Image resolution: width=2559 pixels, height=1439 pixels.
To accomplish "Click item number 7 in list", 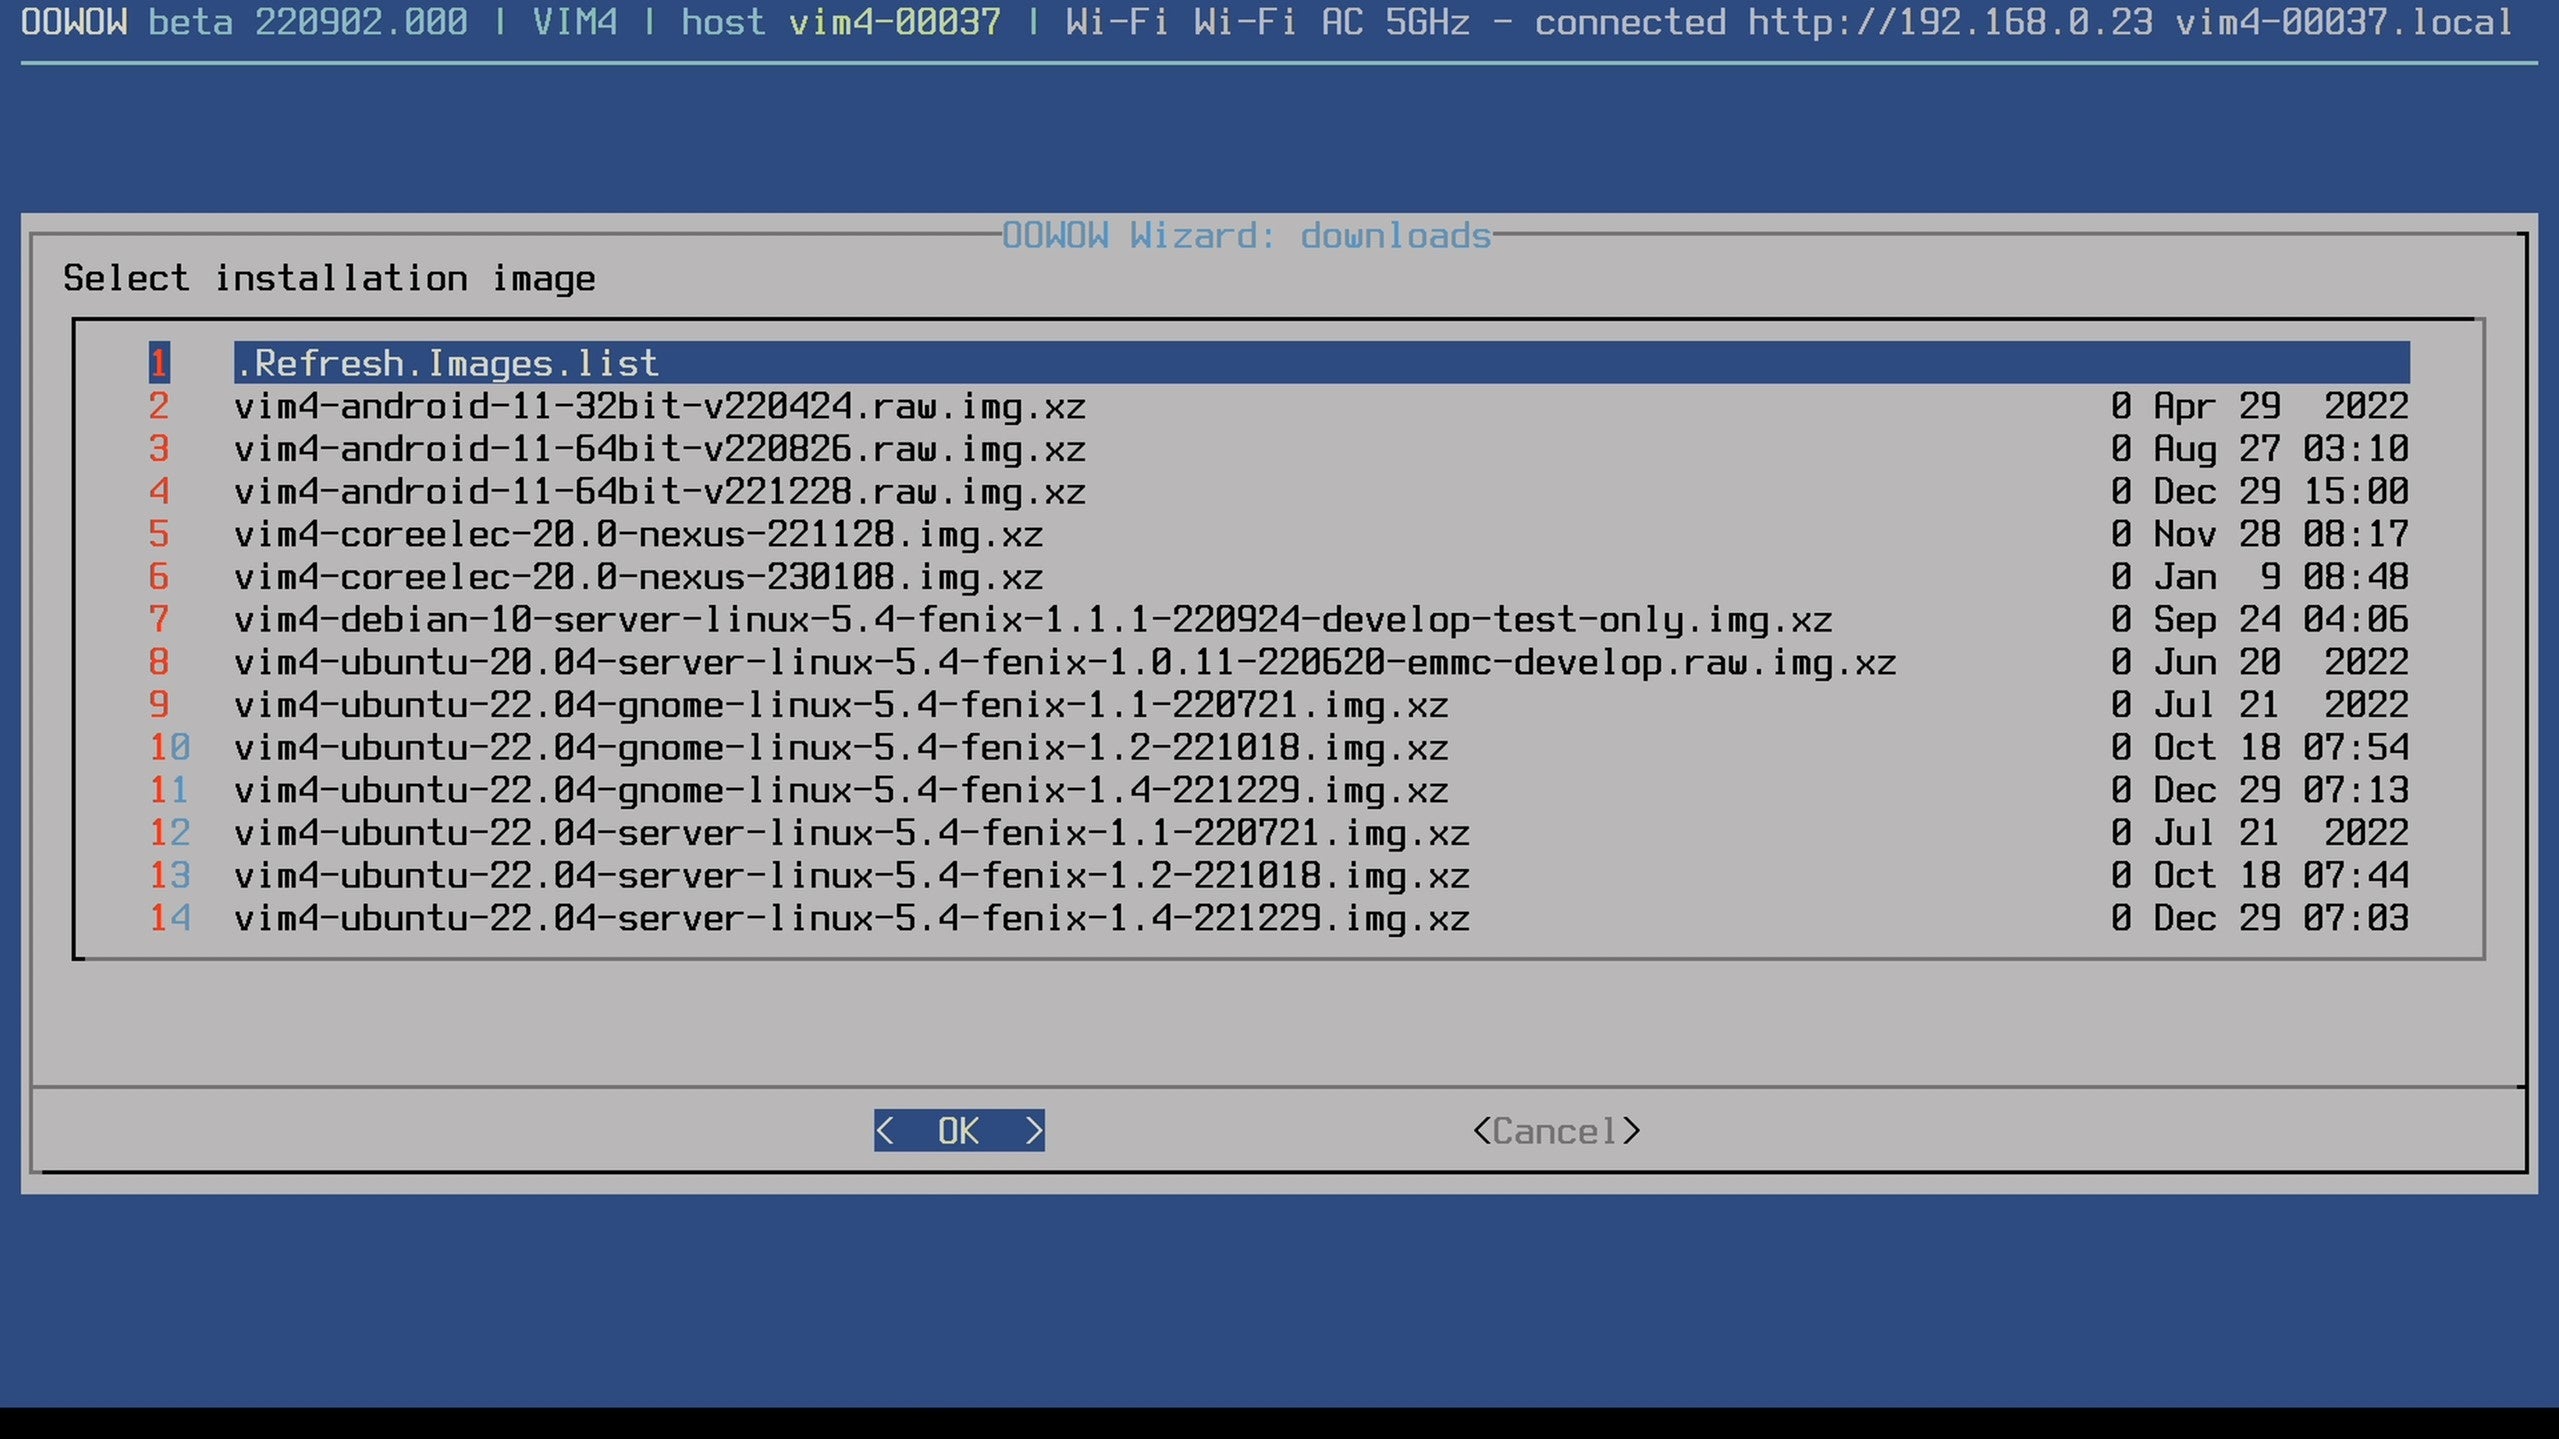I will [159, 620].
